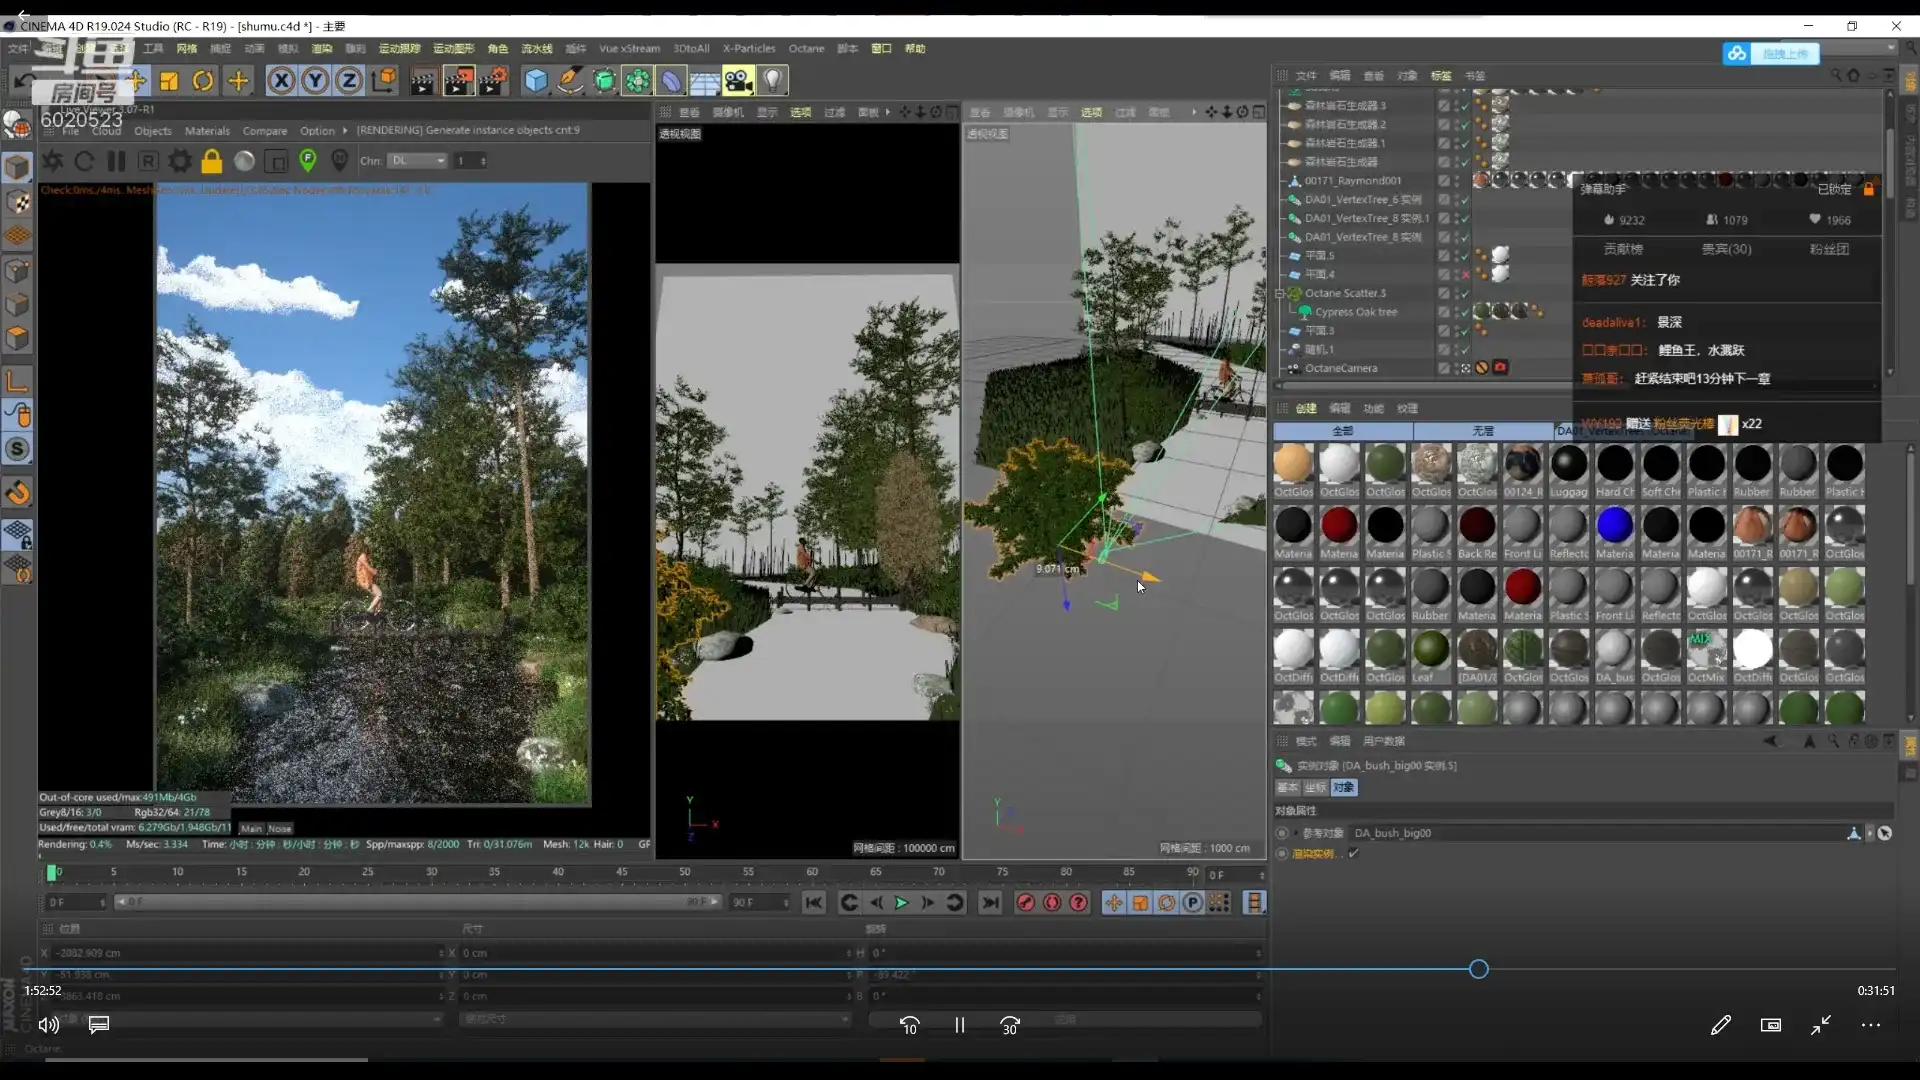Collapse the Octane Scatter.5 tree node
1920x1080 pixels.
1279,294
